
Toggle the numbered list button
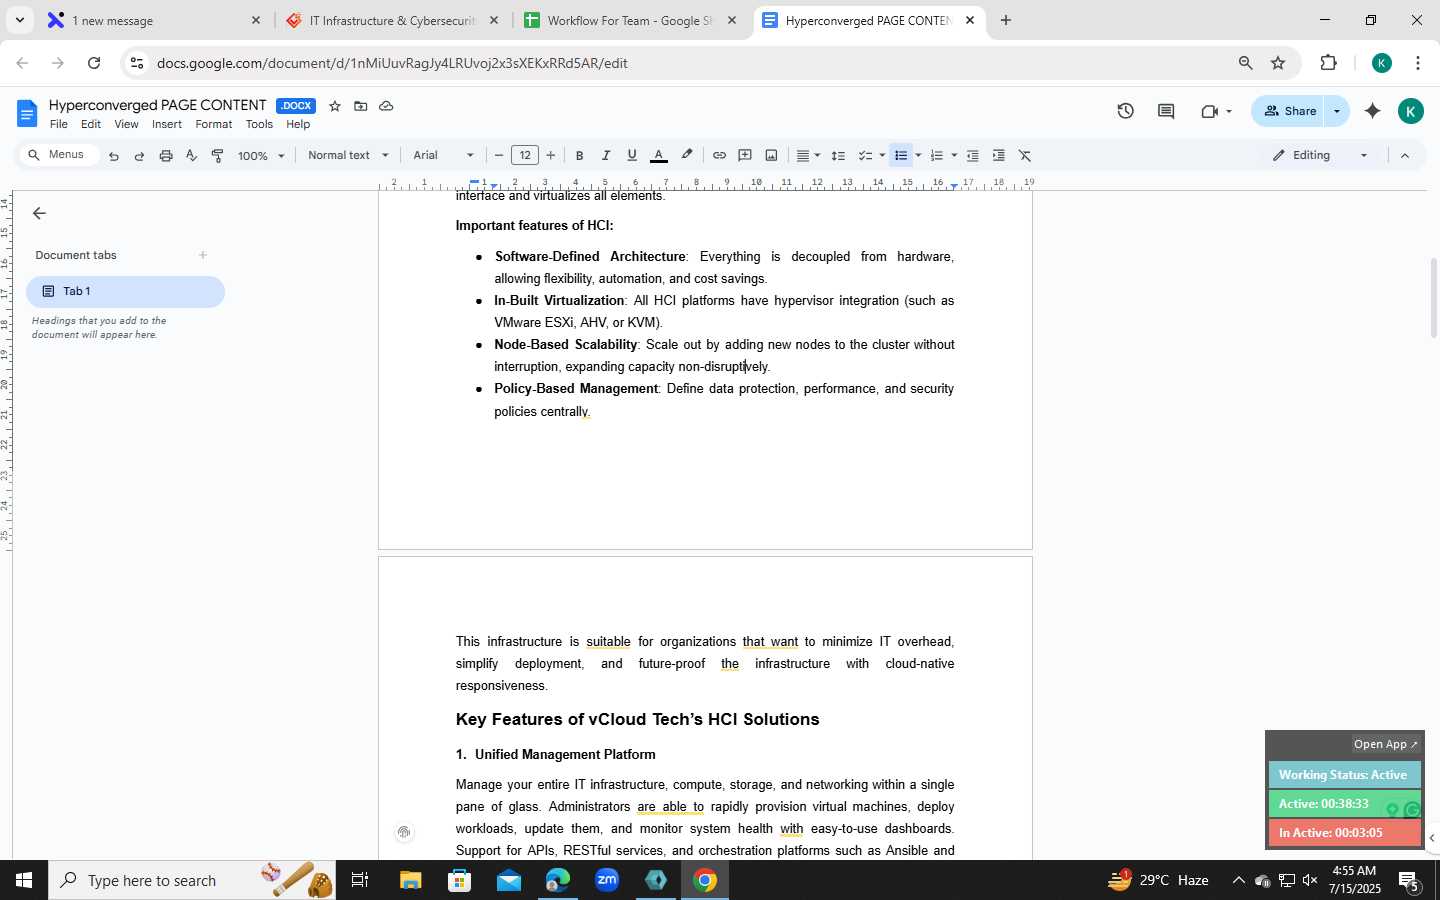click(x=937, y=156)
